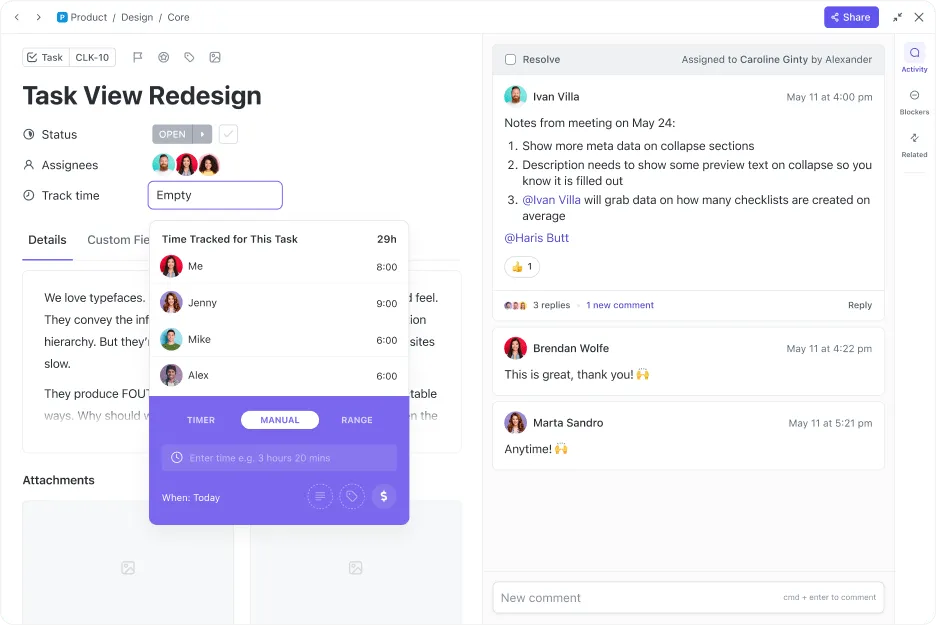
Task: Mark task complete with status checkmark
Action: [x=228, y=134]
